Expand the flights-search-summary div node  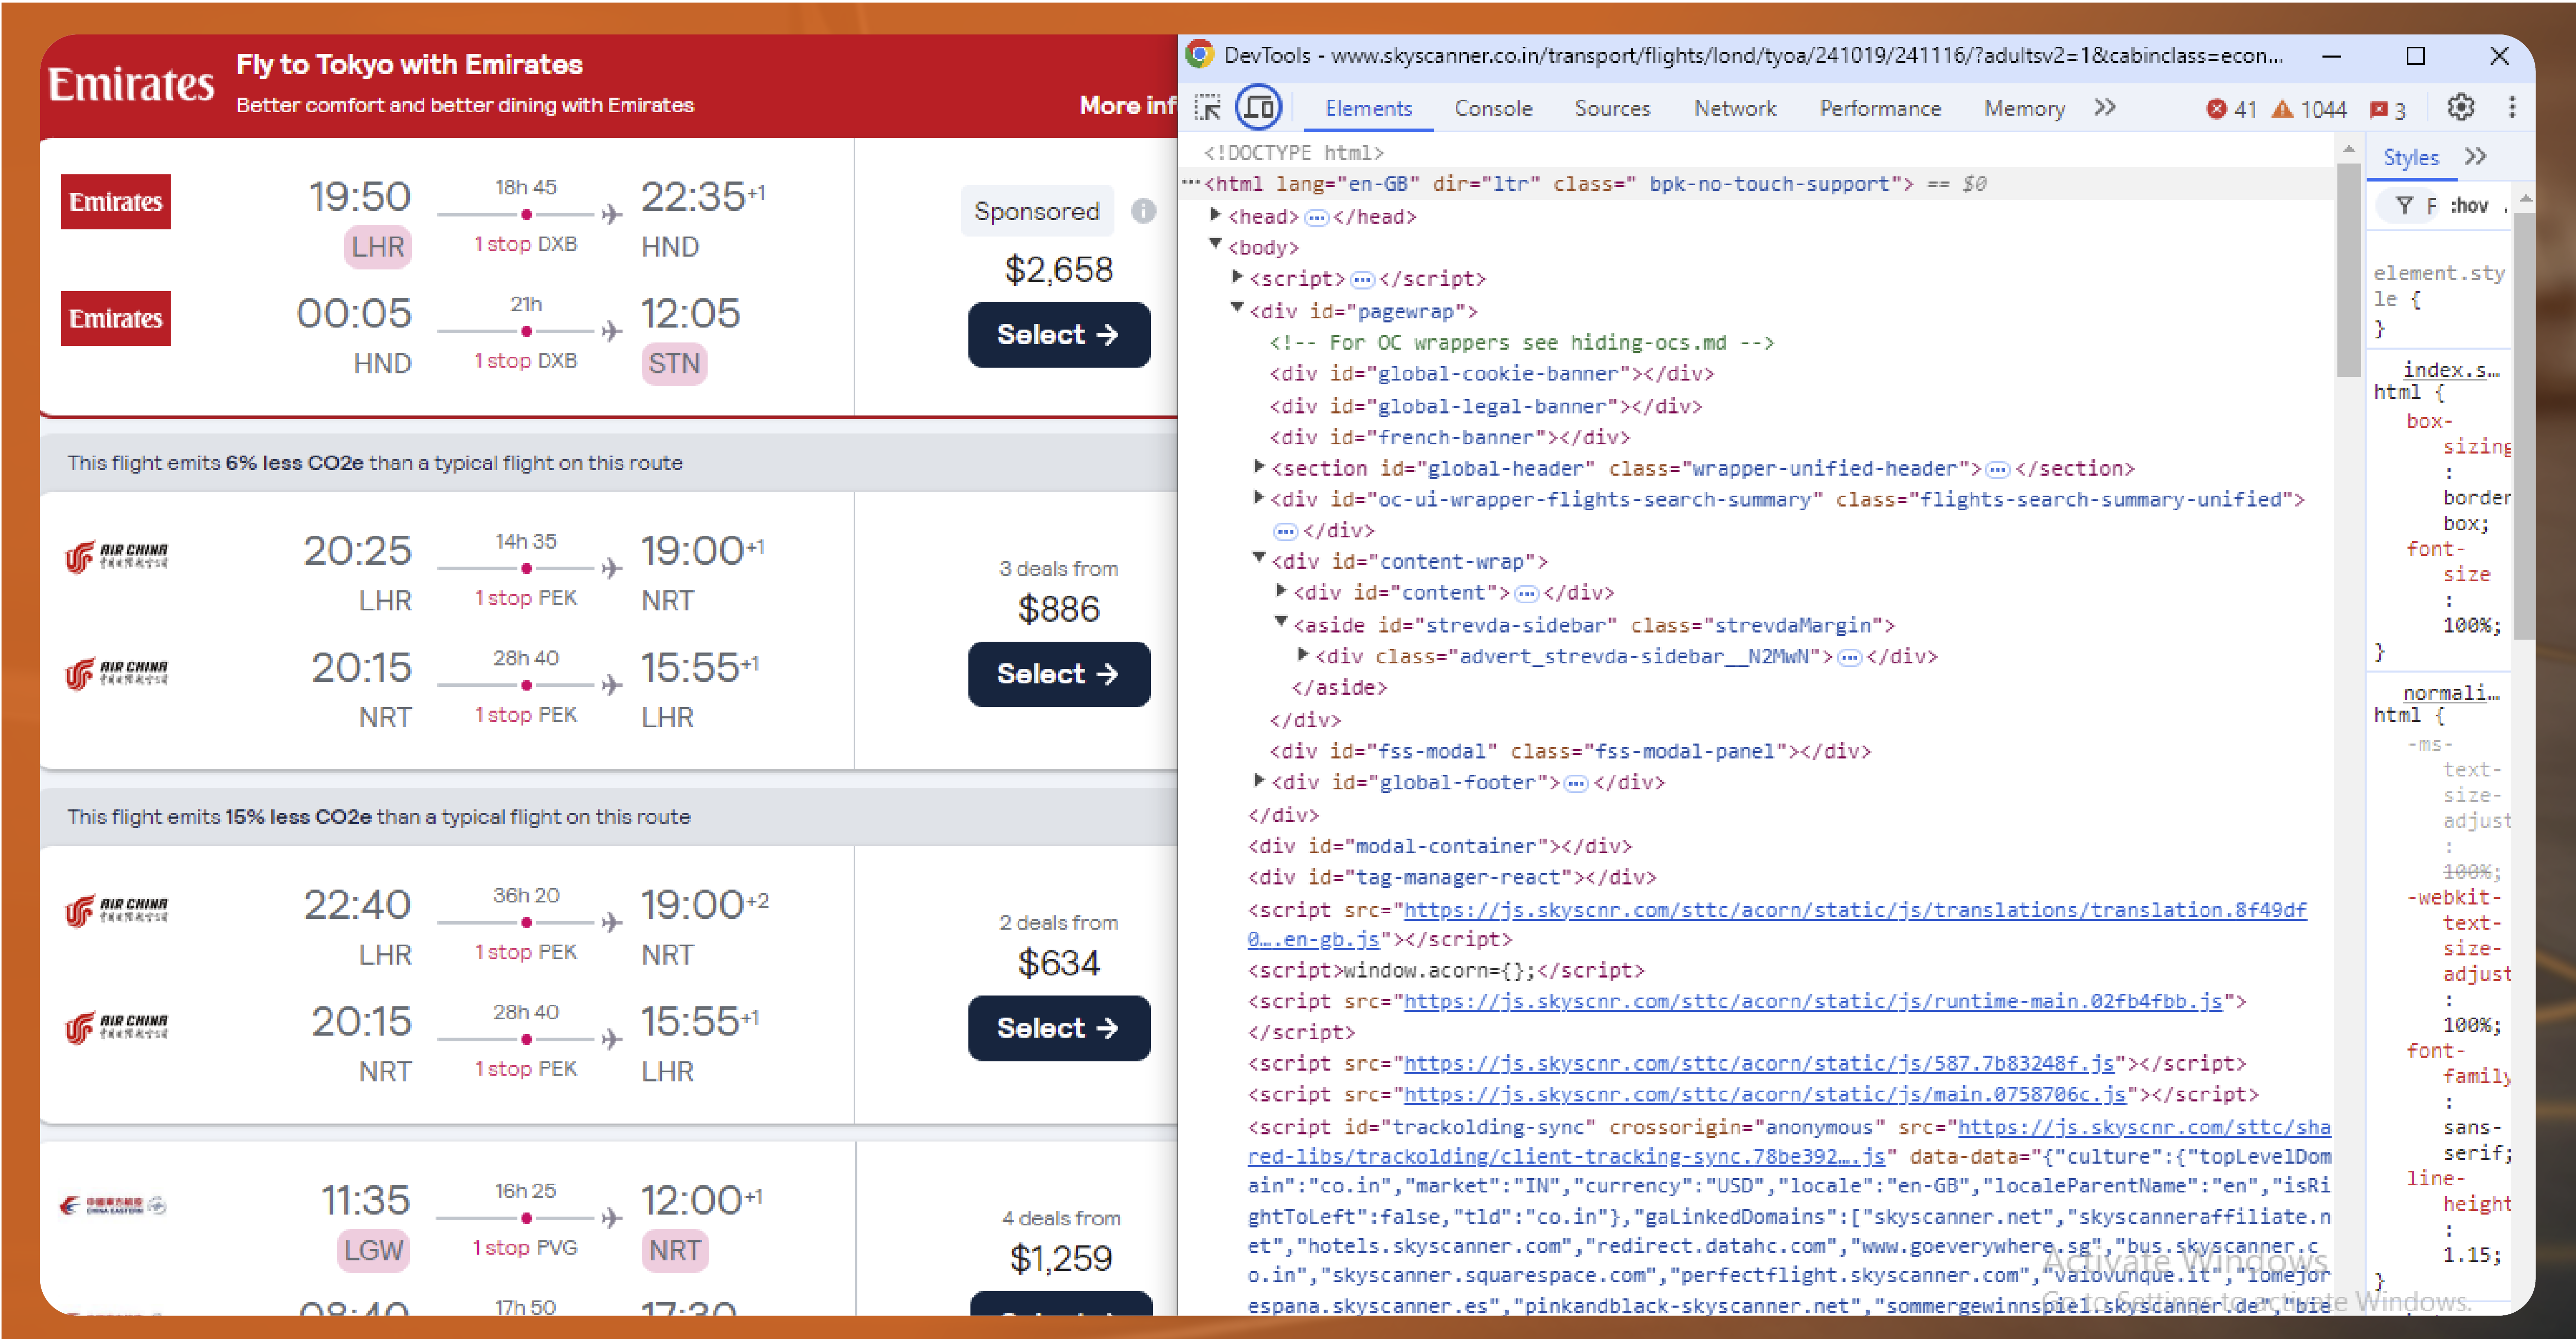click(x=1259, y=497)
